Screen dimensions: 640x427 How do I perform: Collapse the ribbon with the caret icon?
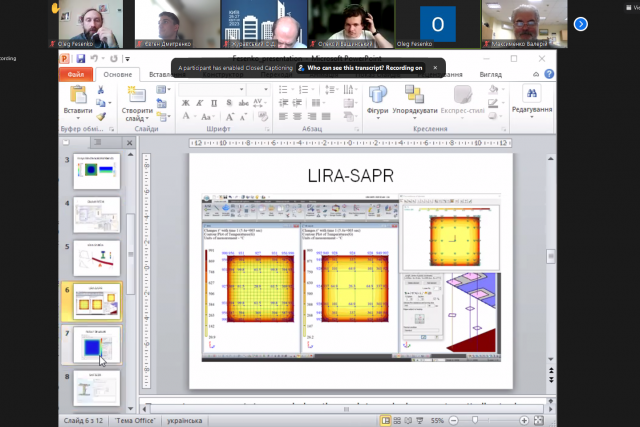(x=536, y=74)
